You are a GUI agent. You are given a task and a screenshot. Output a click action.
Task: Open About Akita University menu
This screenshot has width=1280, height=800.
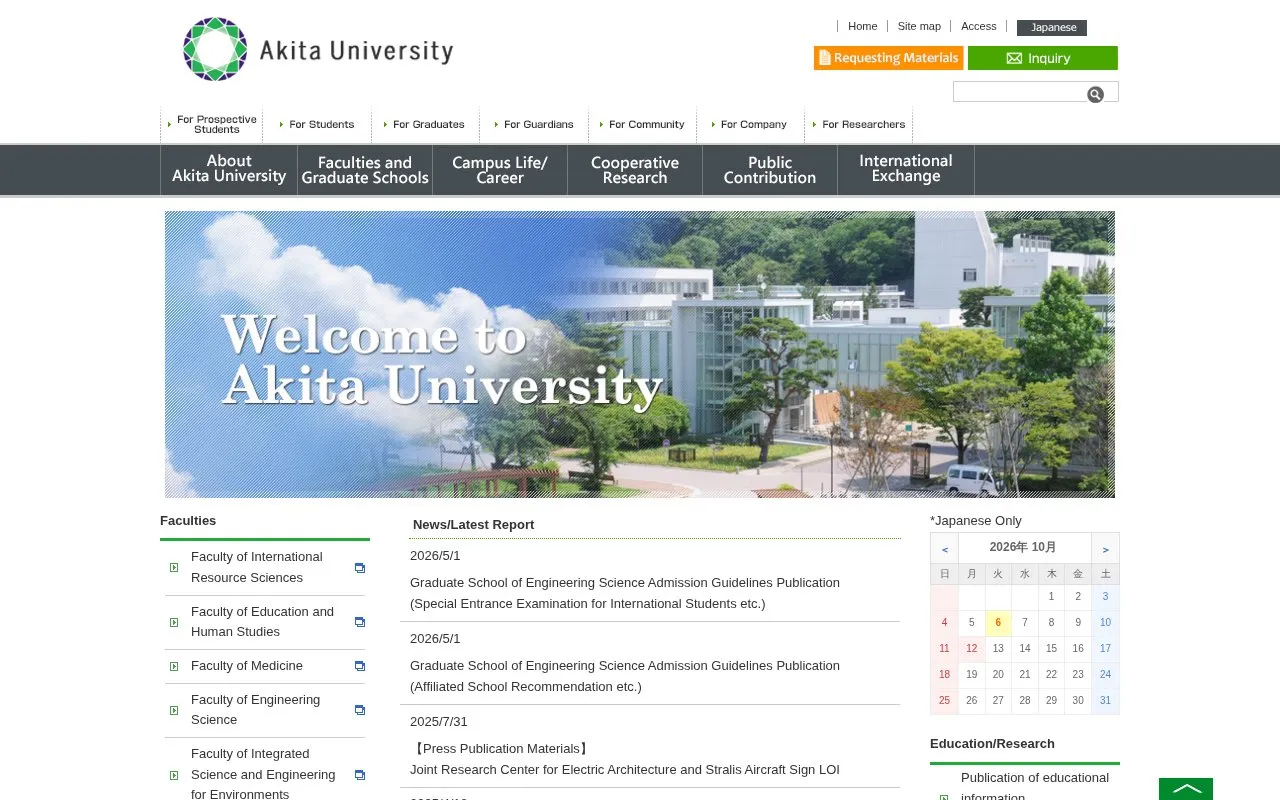pyautogui.click(x=229, y=169)
